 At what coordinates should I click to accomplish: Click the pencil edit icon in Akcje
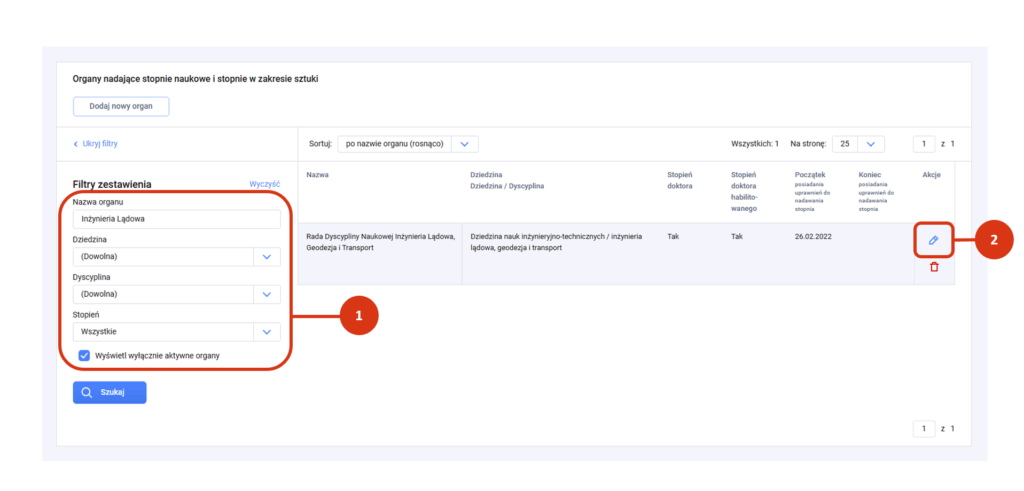pyautogui.click(x=933, y=241)
